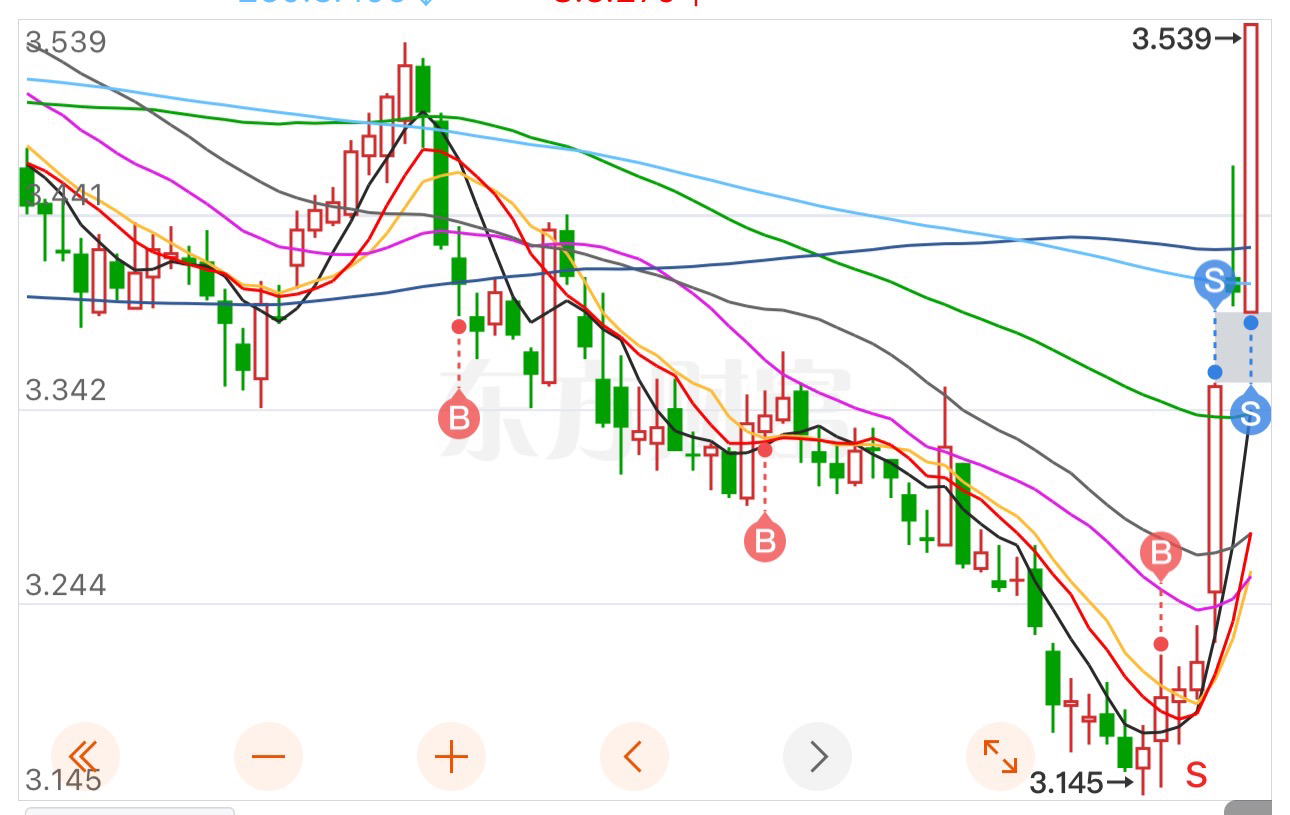Click the 3.145 axis label at bottom left
Image resolution: width=1290 pixels, height=815 pixels.
pyautogui.click(x=64, y=780)
